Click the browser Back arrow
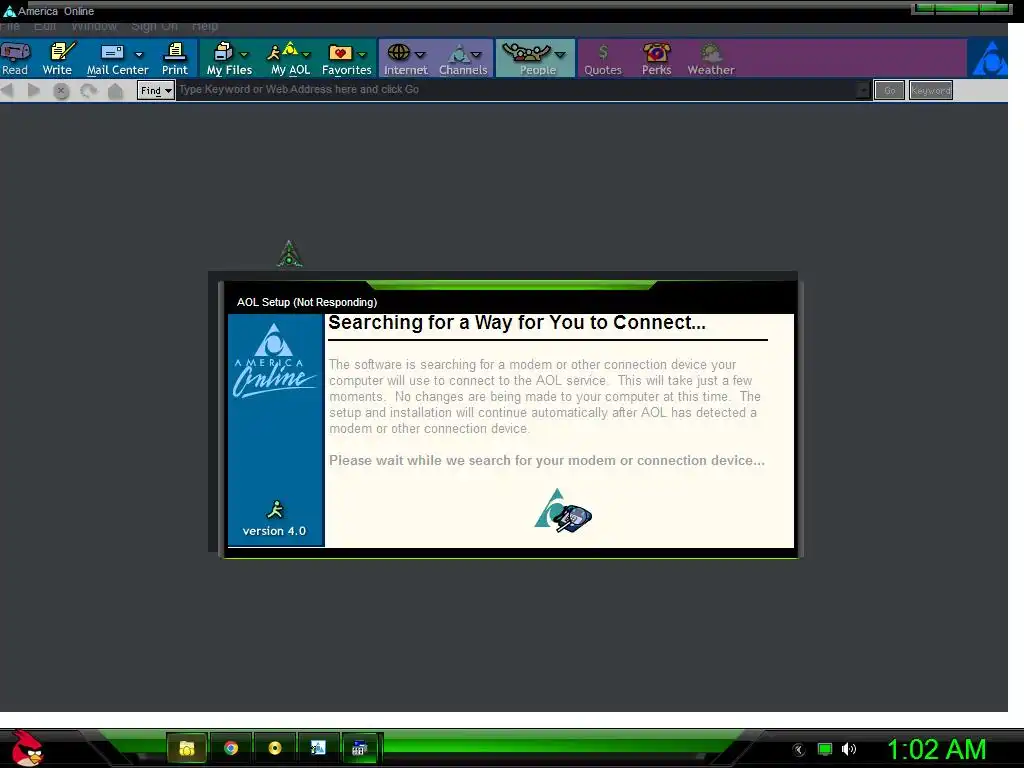Viewport: 1024px width, 768px height. tap(8, 91)
